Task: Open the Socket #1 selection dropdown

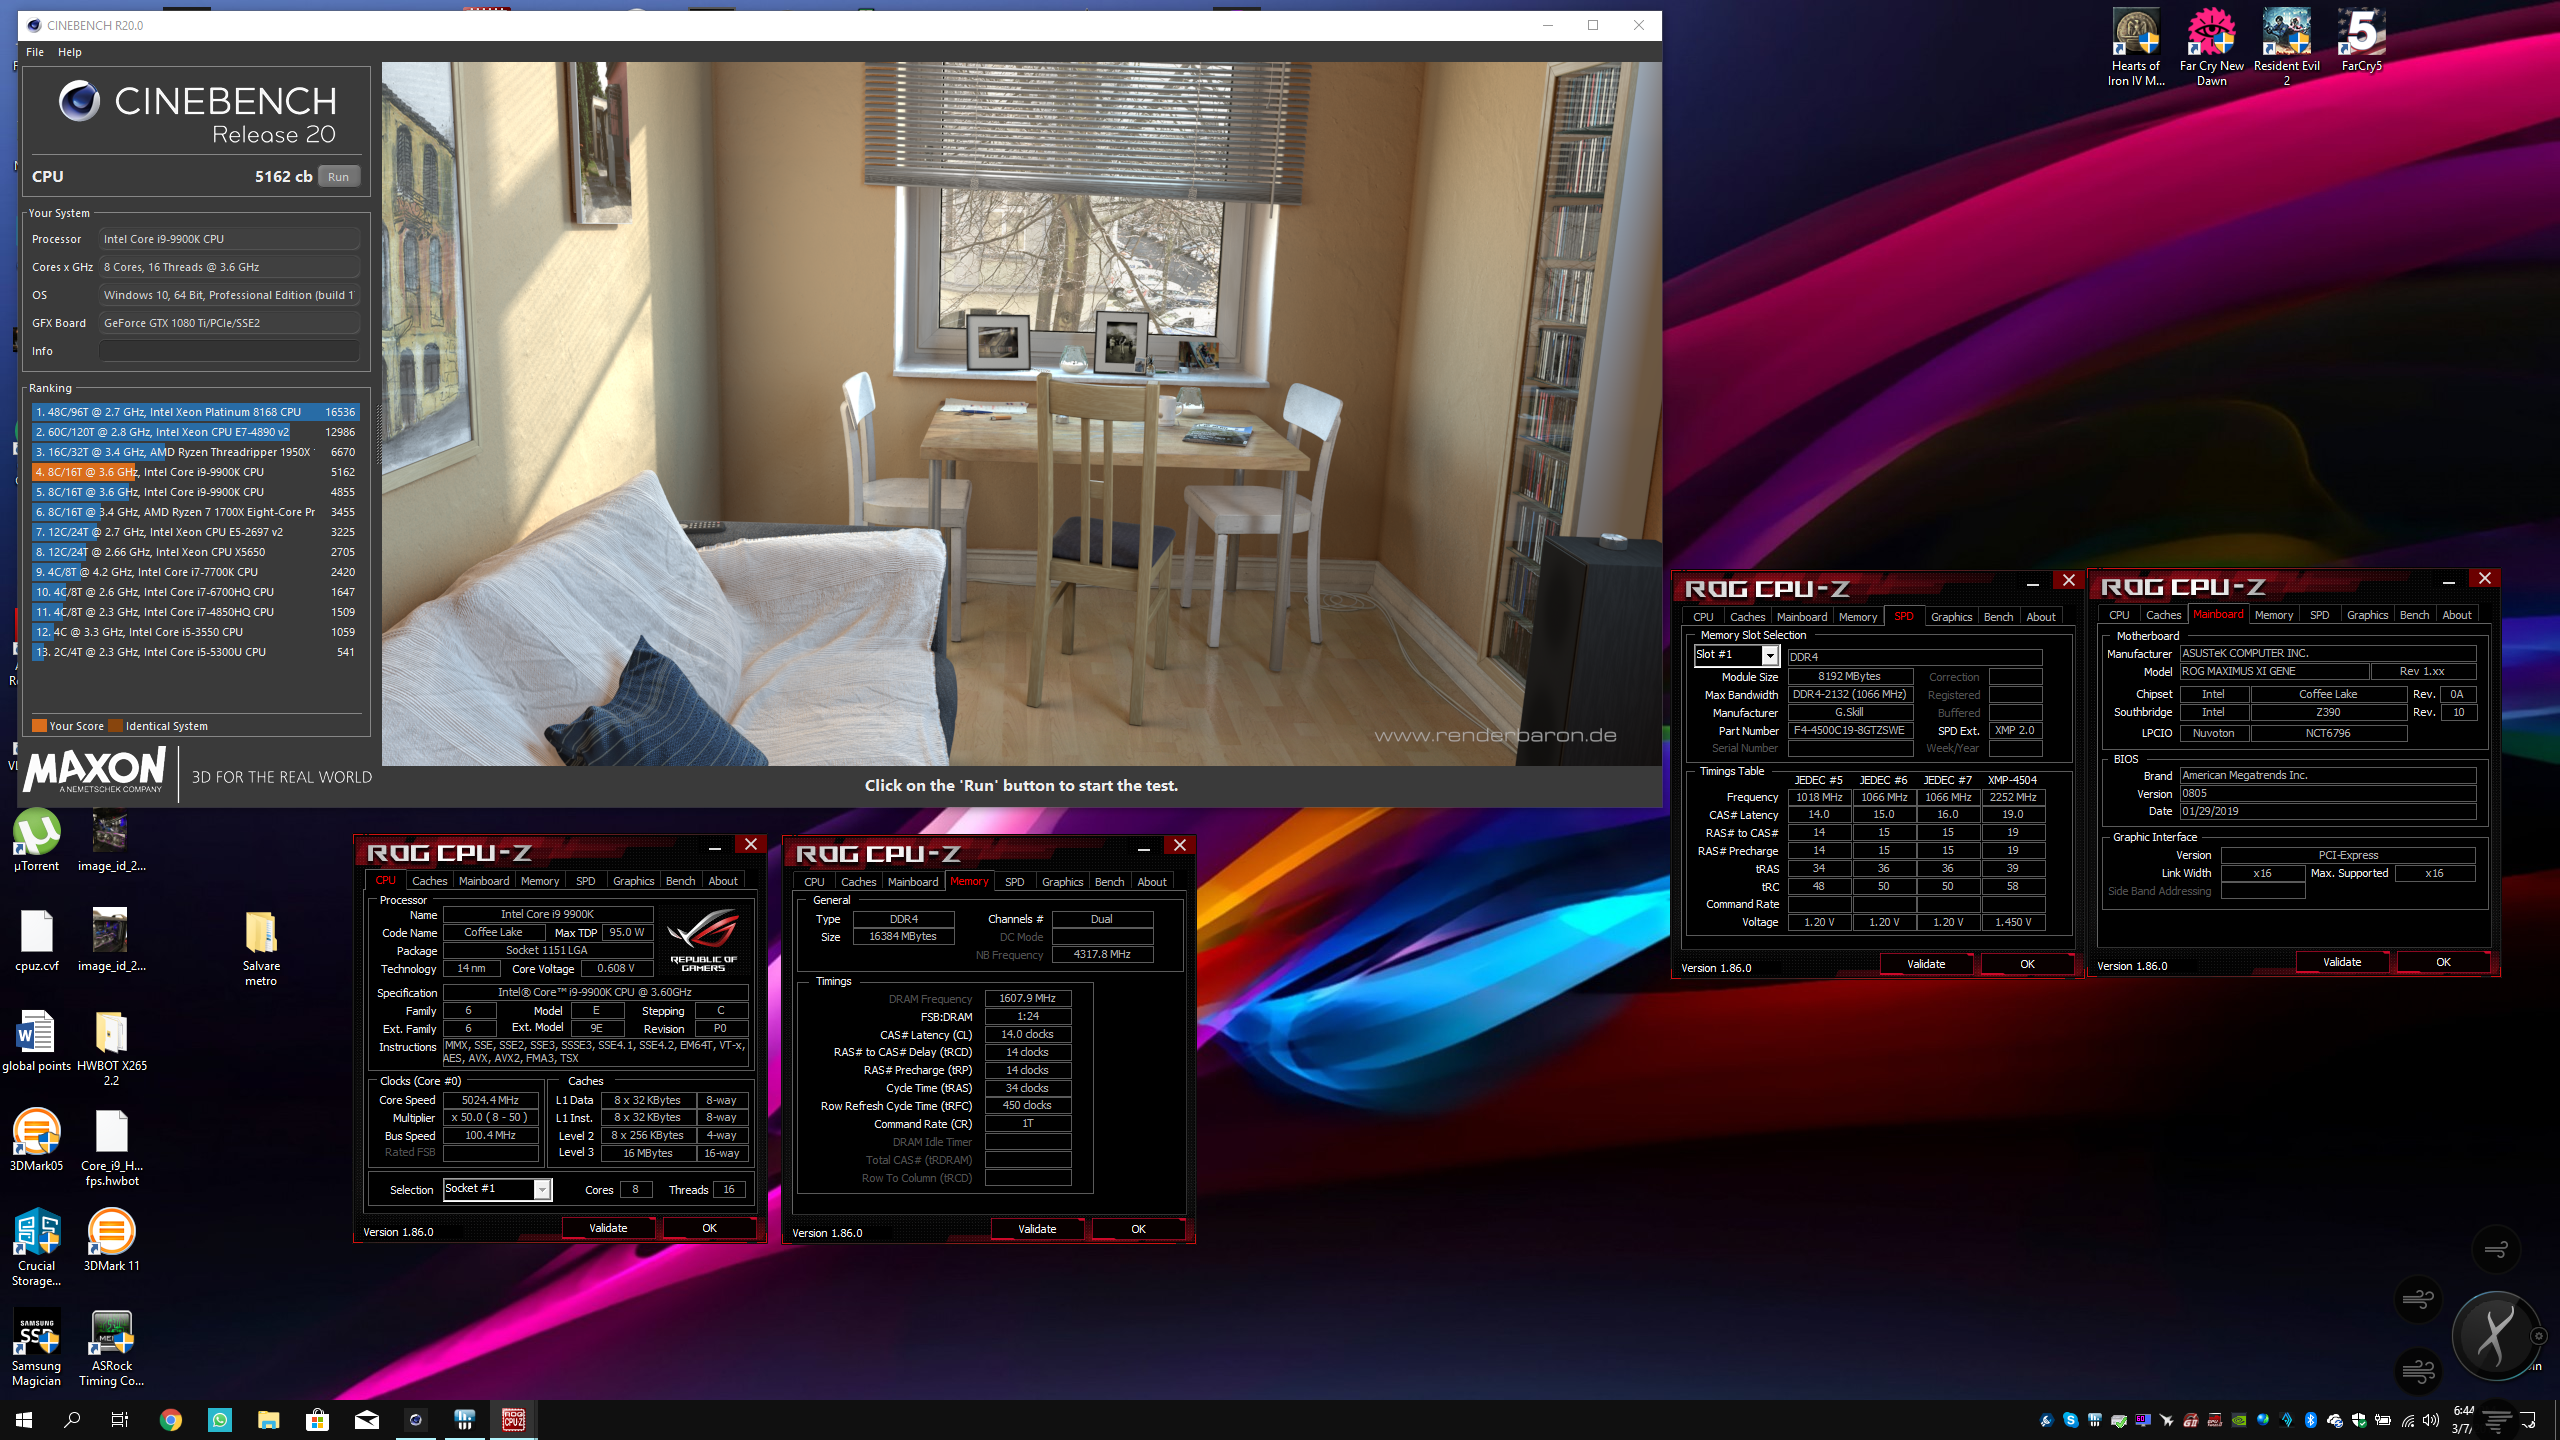Action: click(x=541, y=1189)
